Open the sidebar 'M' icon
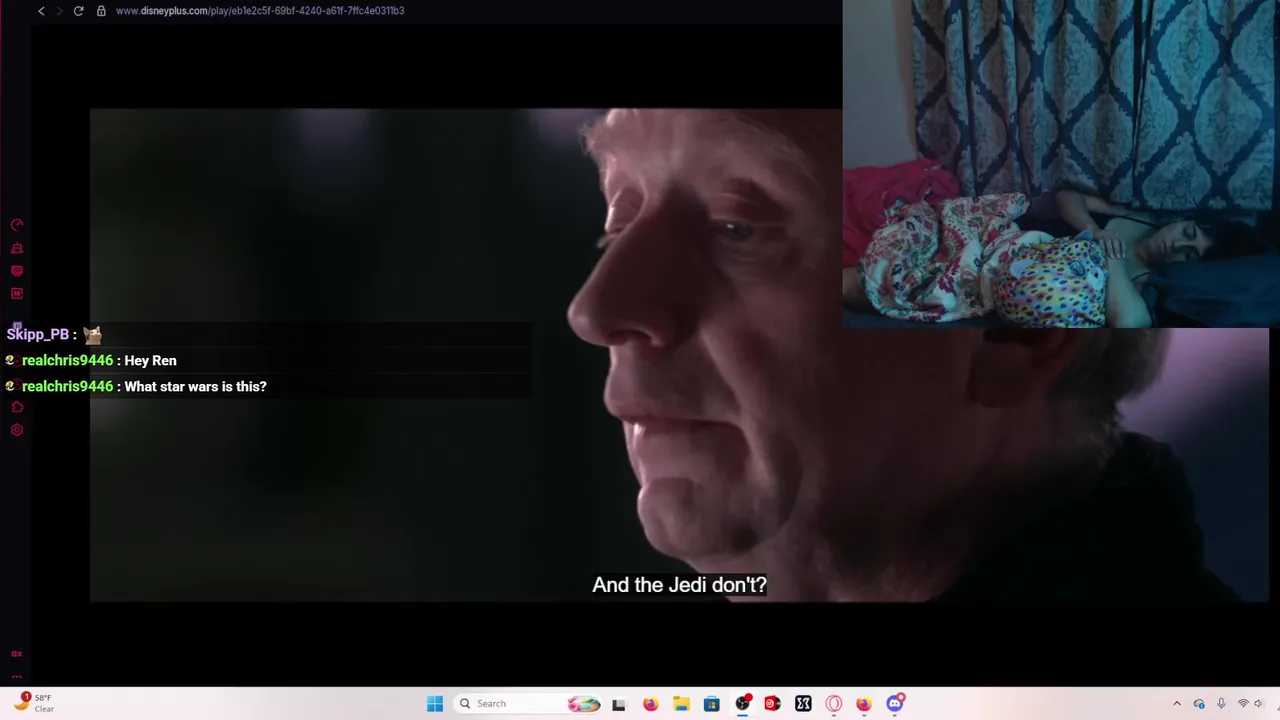 click(16, 293)
